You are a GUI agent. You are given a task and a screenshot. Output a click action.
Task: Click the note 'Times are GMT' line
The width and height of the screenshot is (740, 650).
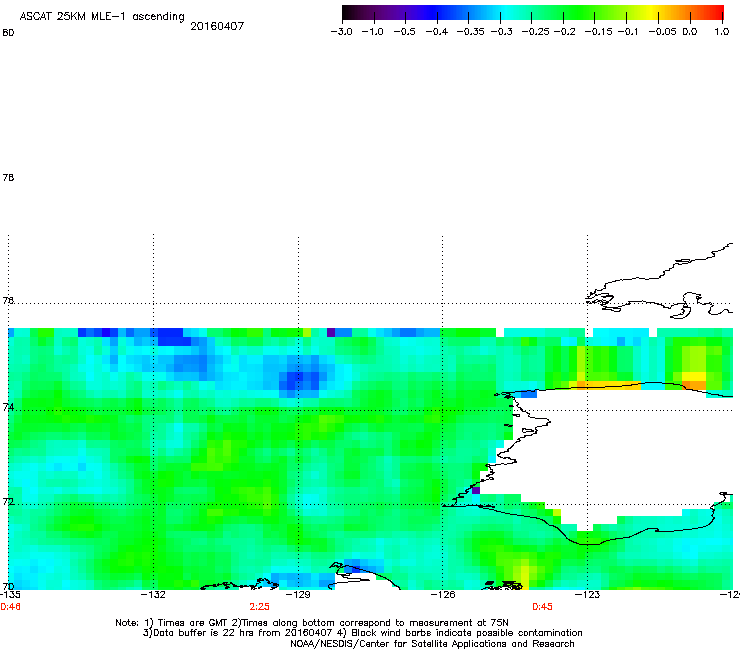pyautogui.click(x=312, y=623)
